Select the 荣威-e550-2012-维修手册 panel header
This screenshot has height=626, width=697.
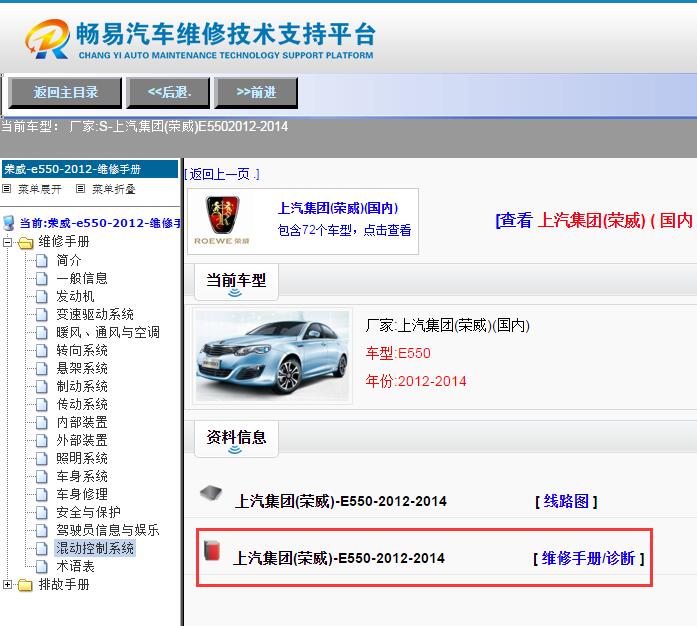coord(90,169)
